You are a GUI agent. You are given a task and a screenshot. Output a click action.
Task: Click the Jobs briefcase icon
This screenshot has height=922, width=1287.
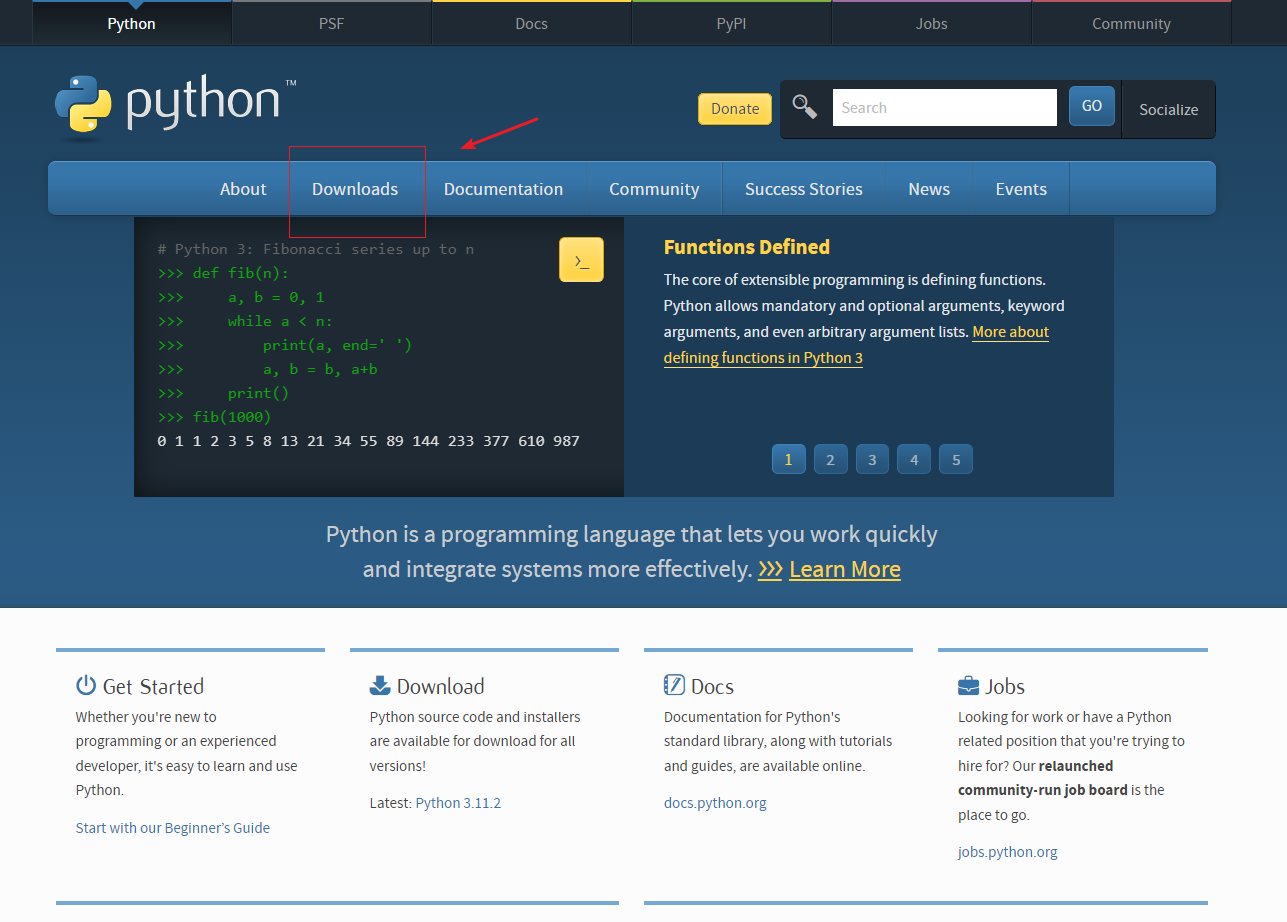tap(968, 686)
